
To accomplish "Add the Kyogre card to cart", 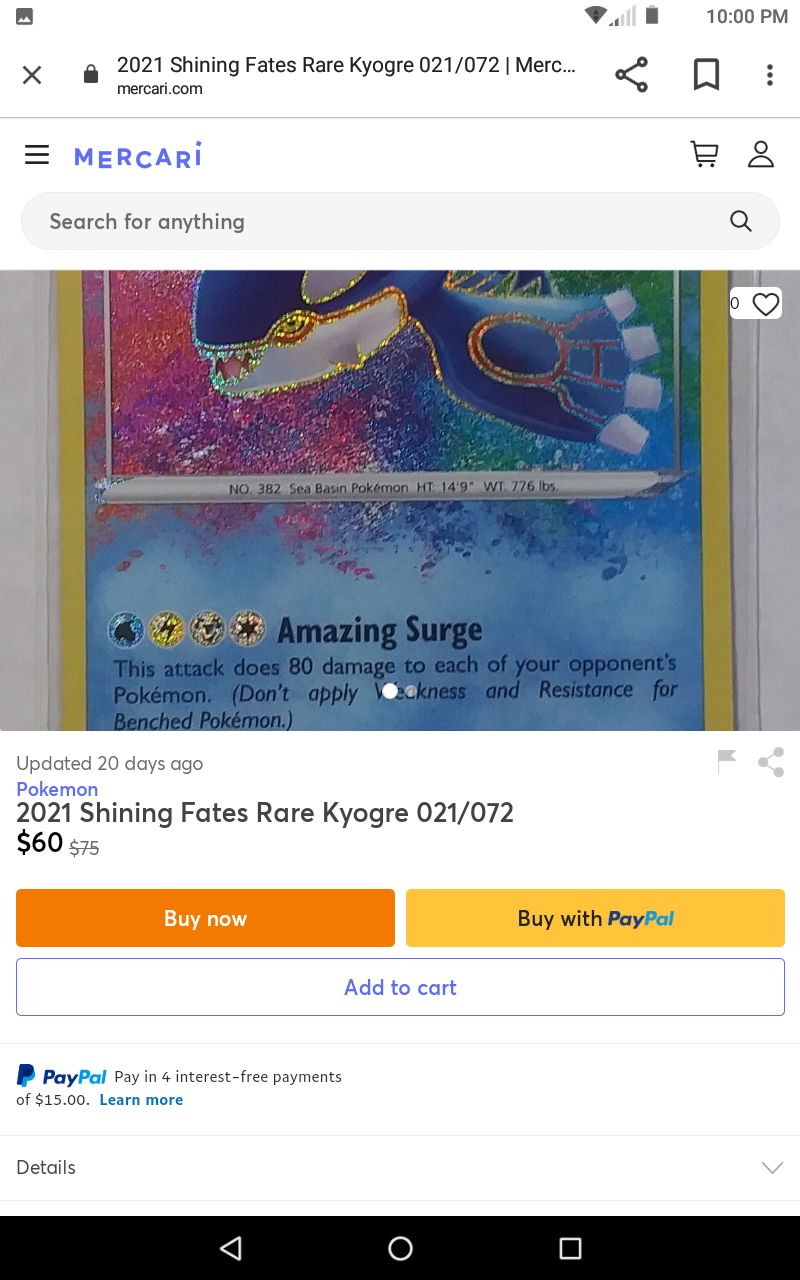I will point(400,987).
